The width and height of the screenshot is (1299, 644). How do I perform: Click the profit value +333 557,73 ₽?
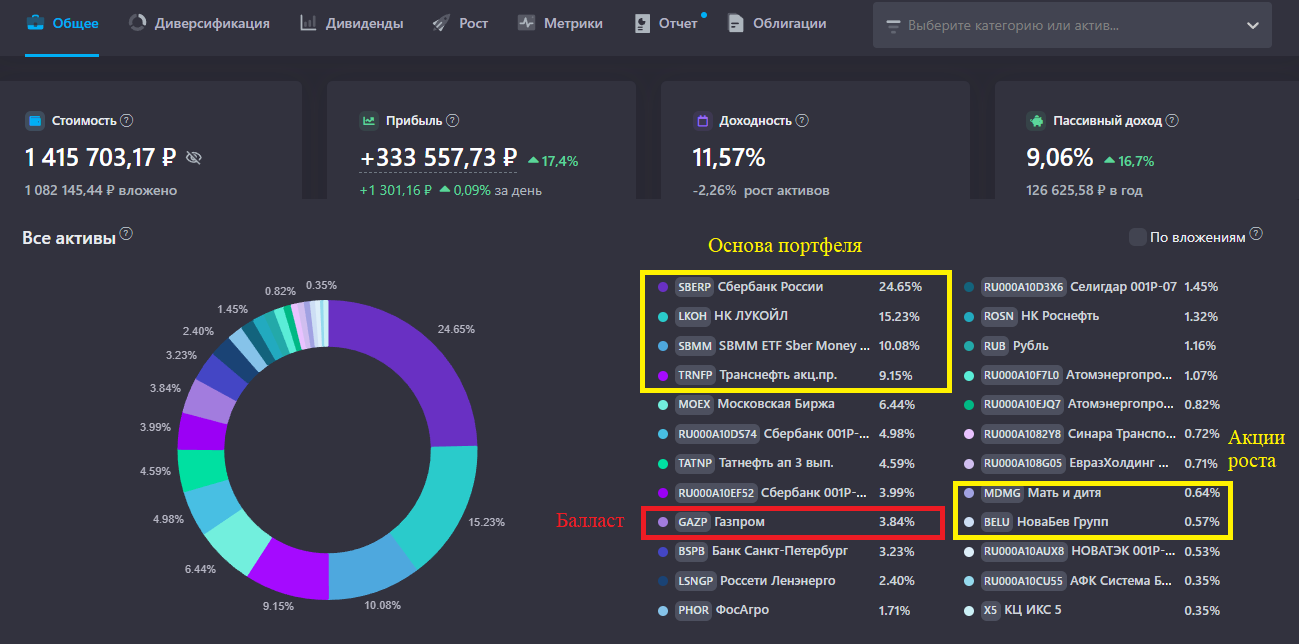(438, 158)
